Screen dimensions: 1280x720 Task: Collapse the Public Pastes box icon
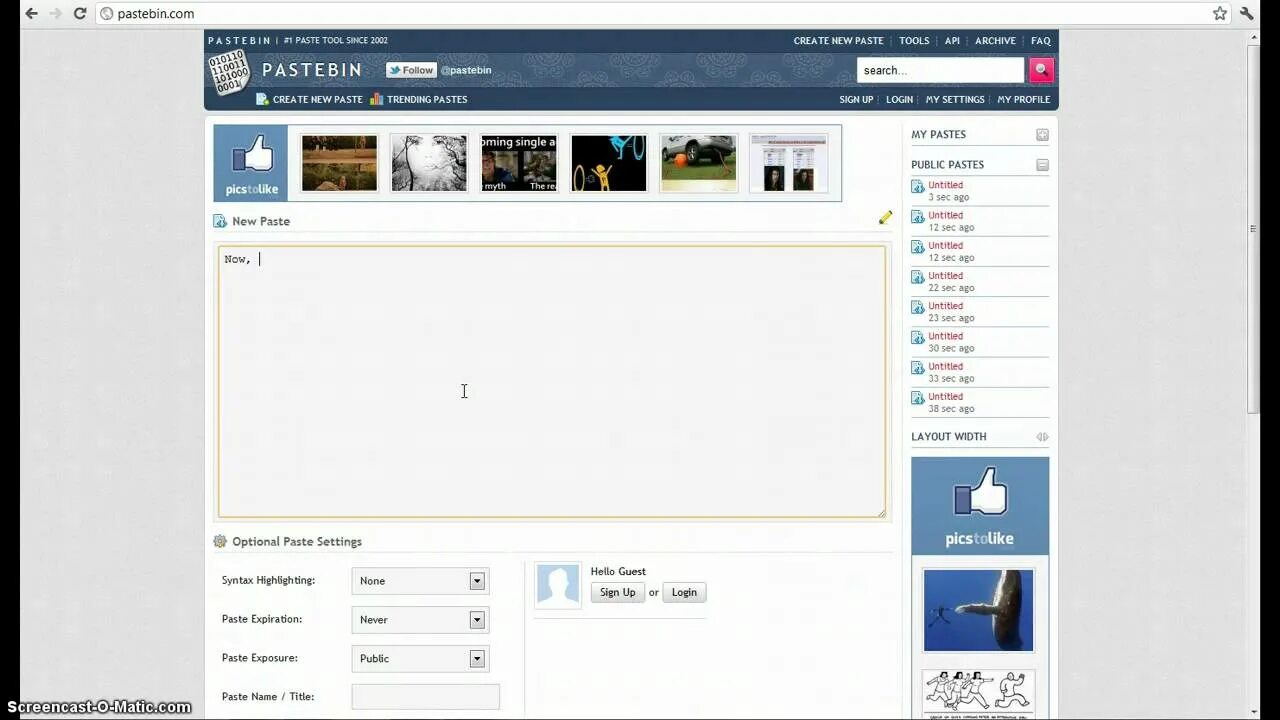point(1042,165)
